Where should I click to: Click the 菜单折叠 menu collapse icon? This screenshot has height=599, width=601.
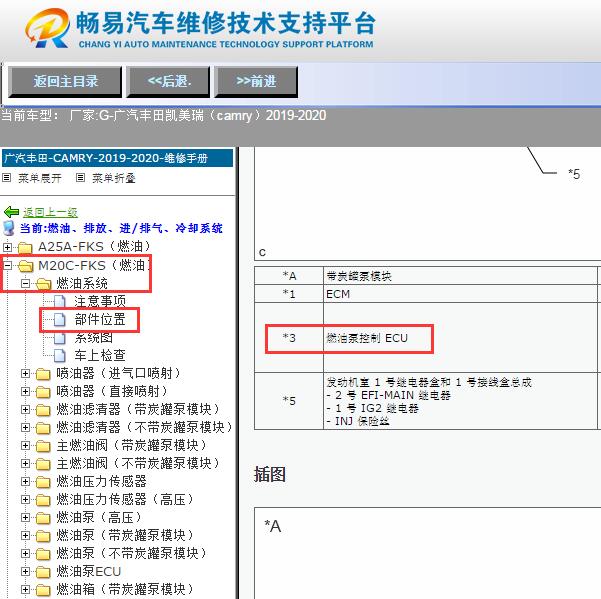click(x=80, y=177)
